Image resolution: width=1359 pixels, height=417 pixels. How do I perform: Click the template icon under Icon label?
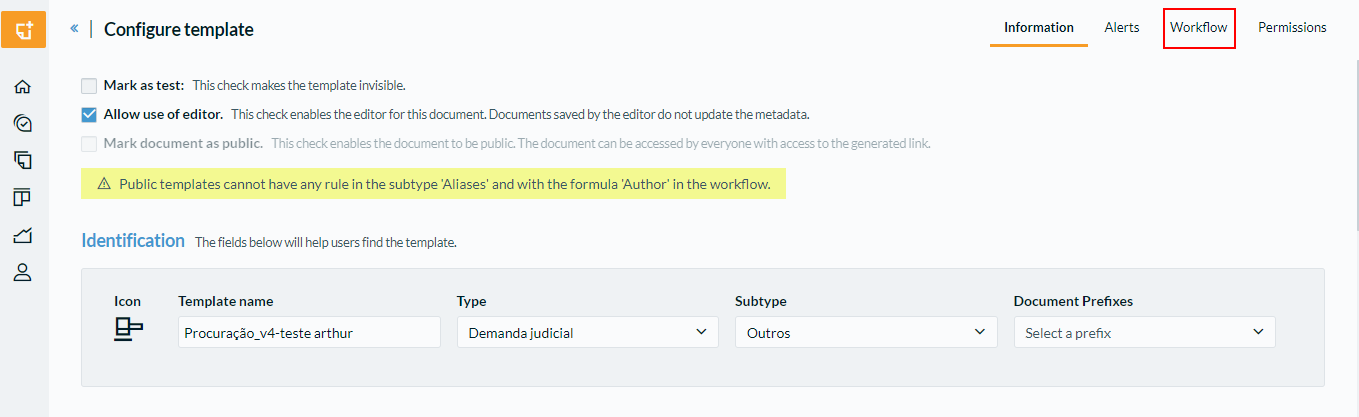(129, 329)
